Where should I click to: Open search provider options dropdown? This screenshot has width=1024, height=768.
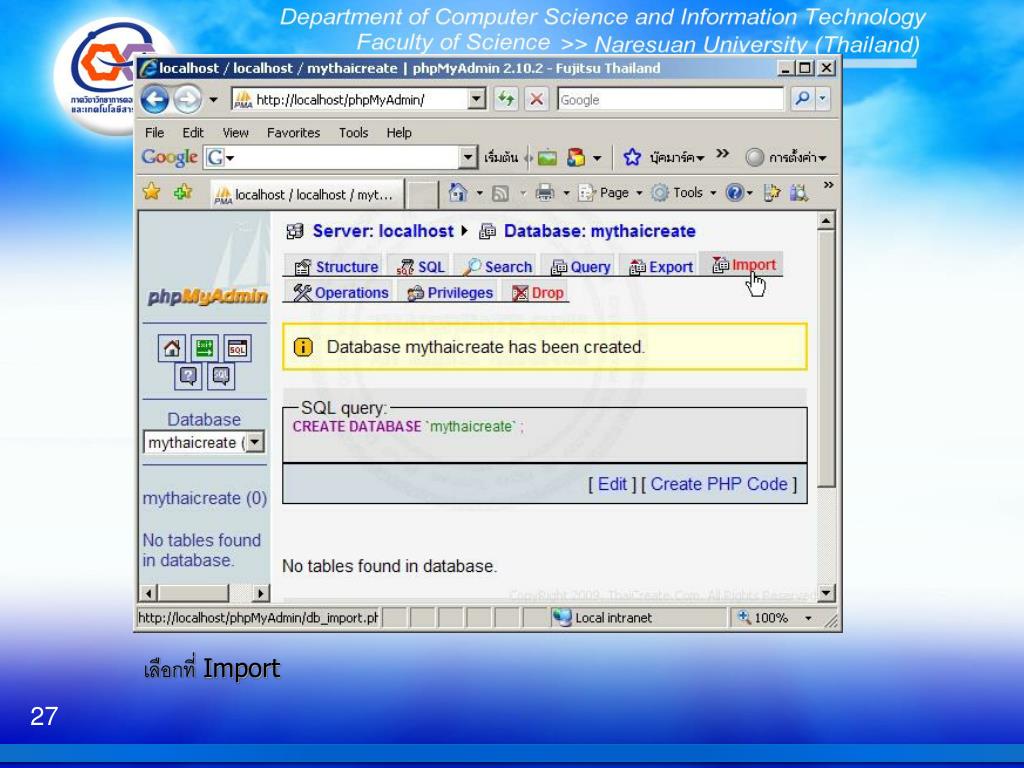[x=823, y=99]
